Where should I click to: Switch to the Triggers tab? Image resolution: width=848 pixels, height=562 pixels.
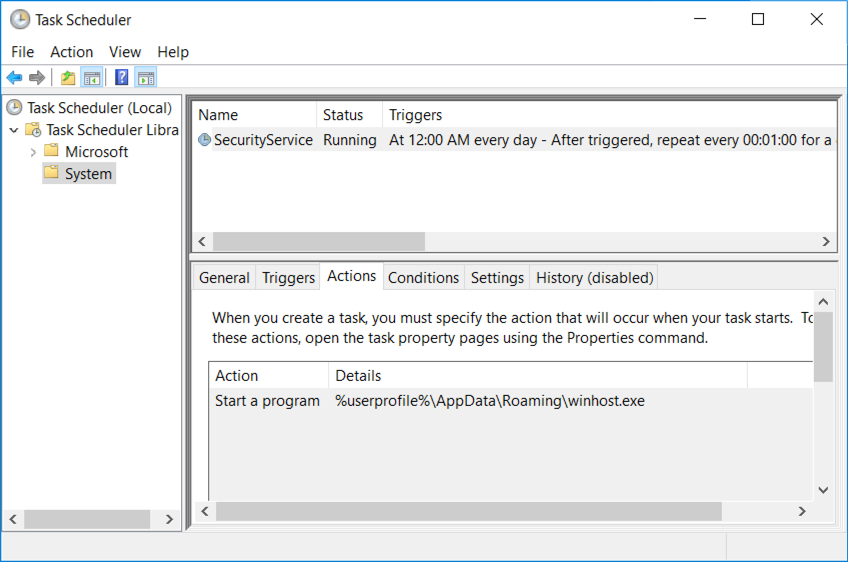point(288,277)
